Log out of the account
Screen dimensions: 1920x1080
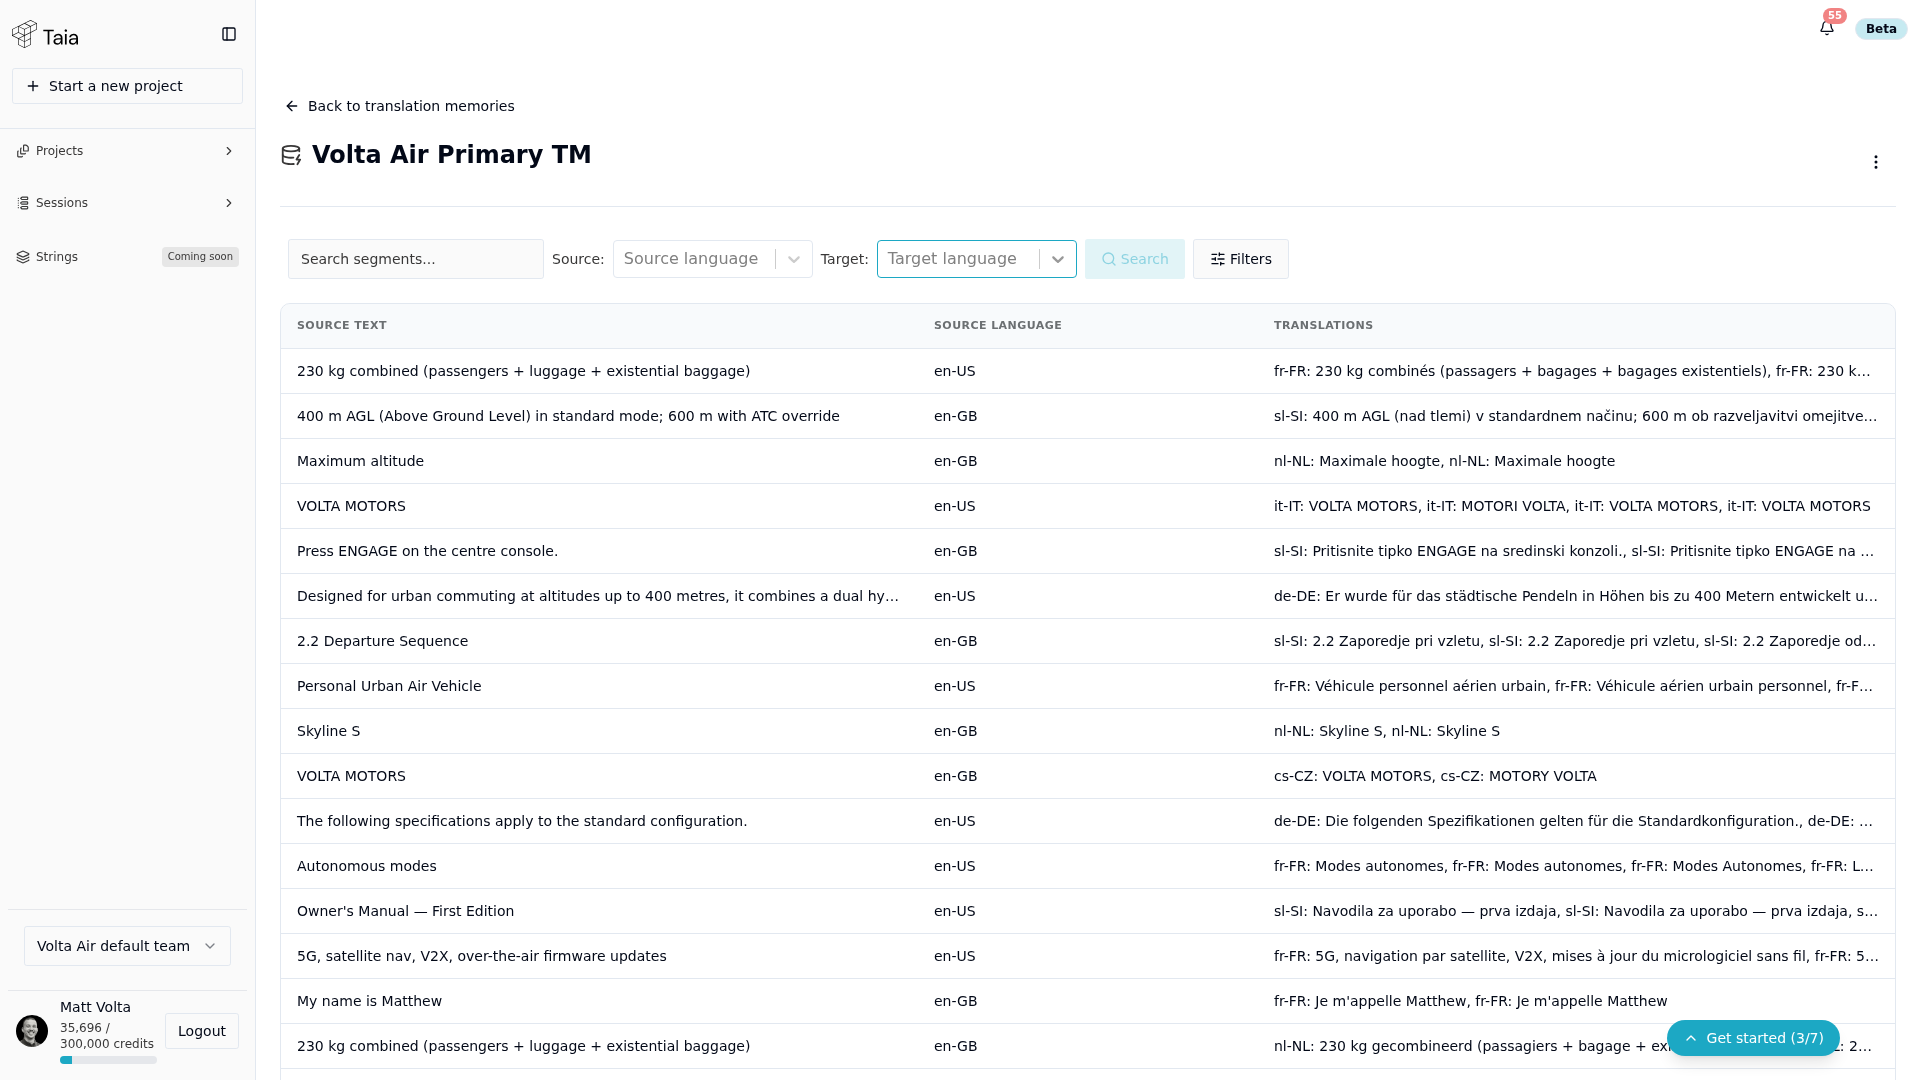click(x=202, y=1031)
